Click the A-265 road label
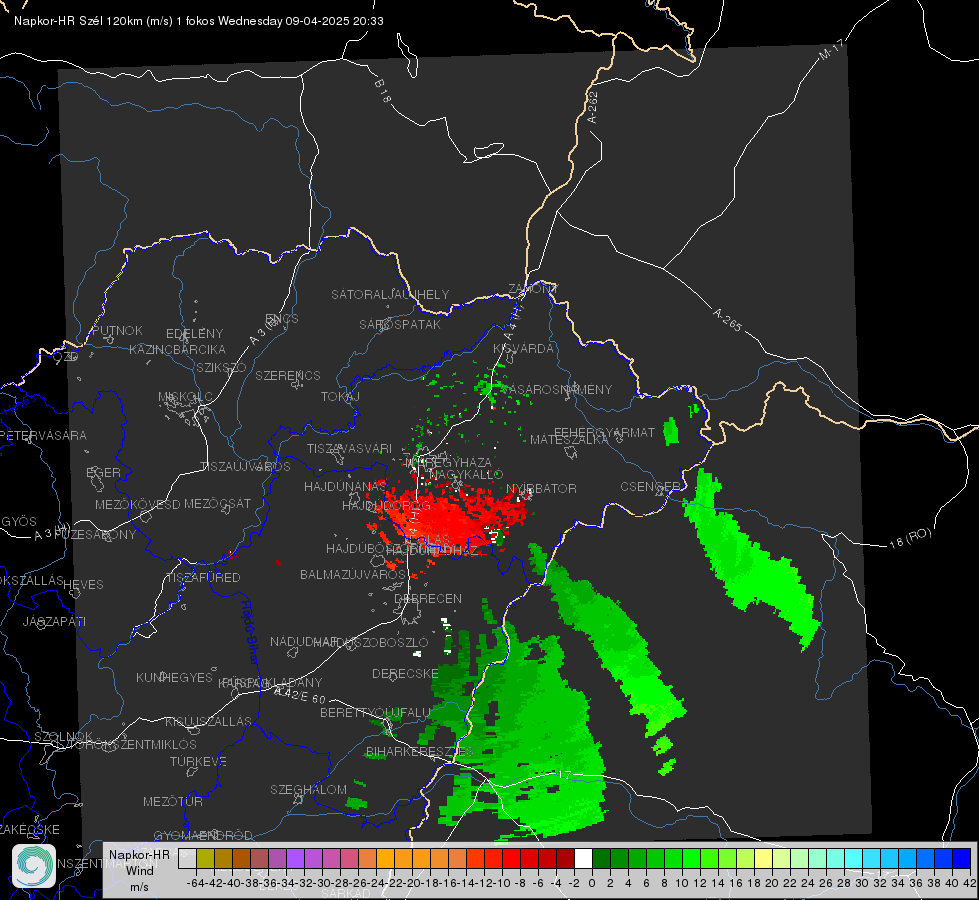The width and height of the screenshot is (979, 900). [x=727, y=320]
